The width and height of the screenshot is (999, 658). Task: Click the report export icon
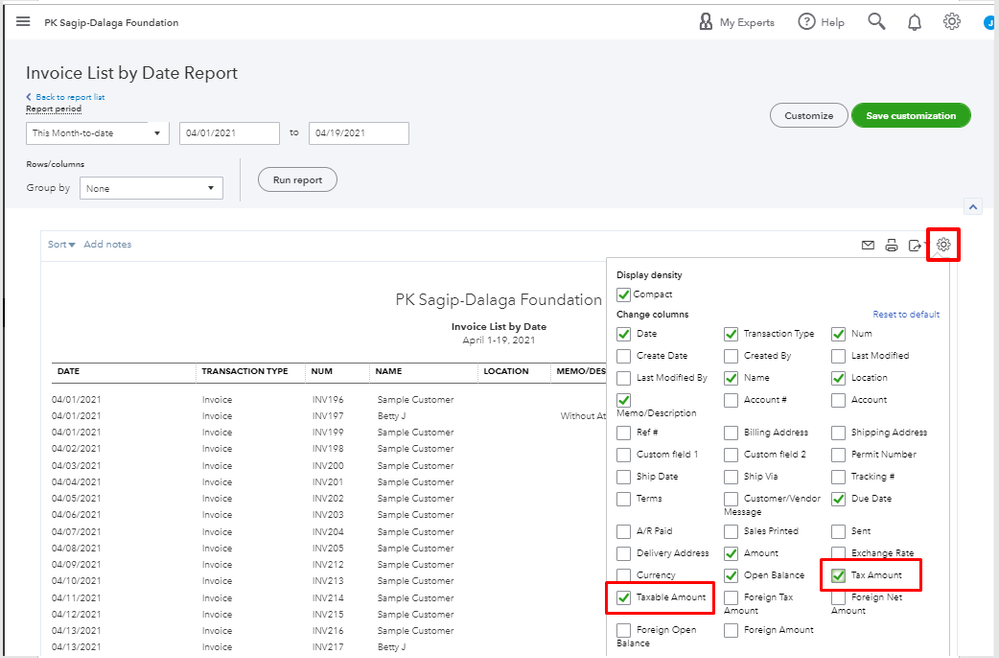click(x=914, y=245)
